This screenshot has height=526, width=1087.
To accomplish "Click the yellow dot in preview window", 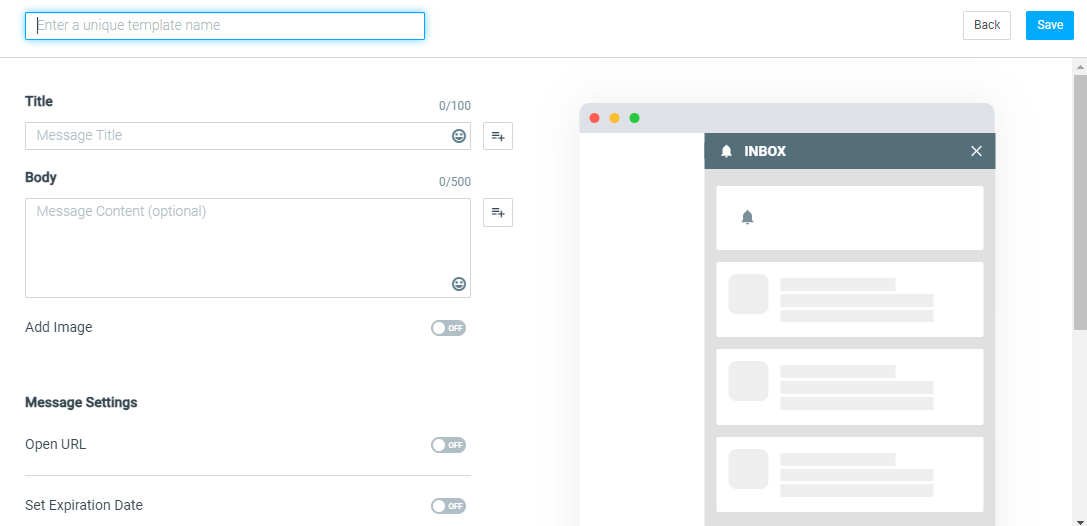I will coord(614,118).
